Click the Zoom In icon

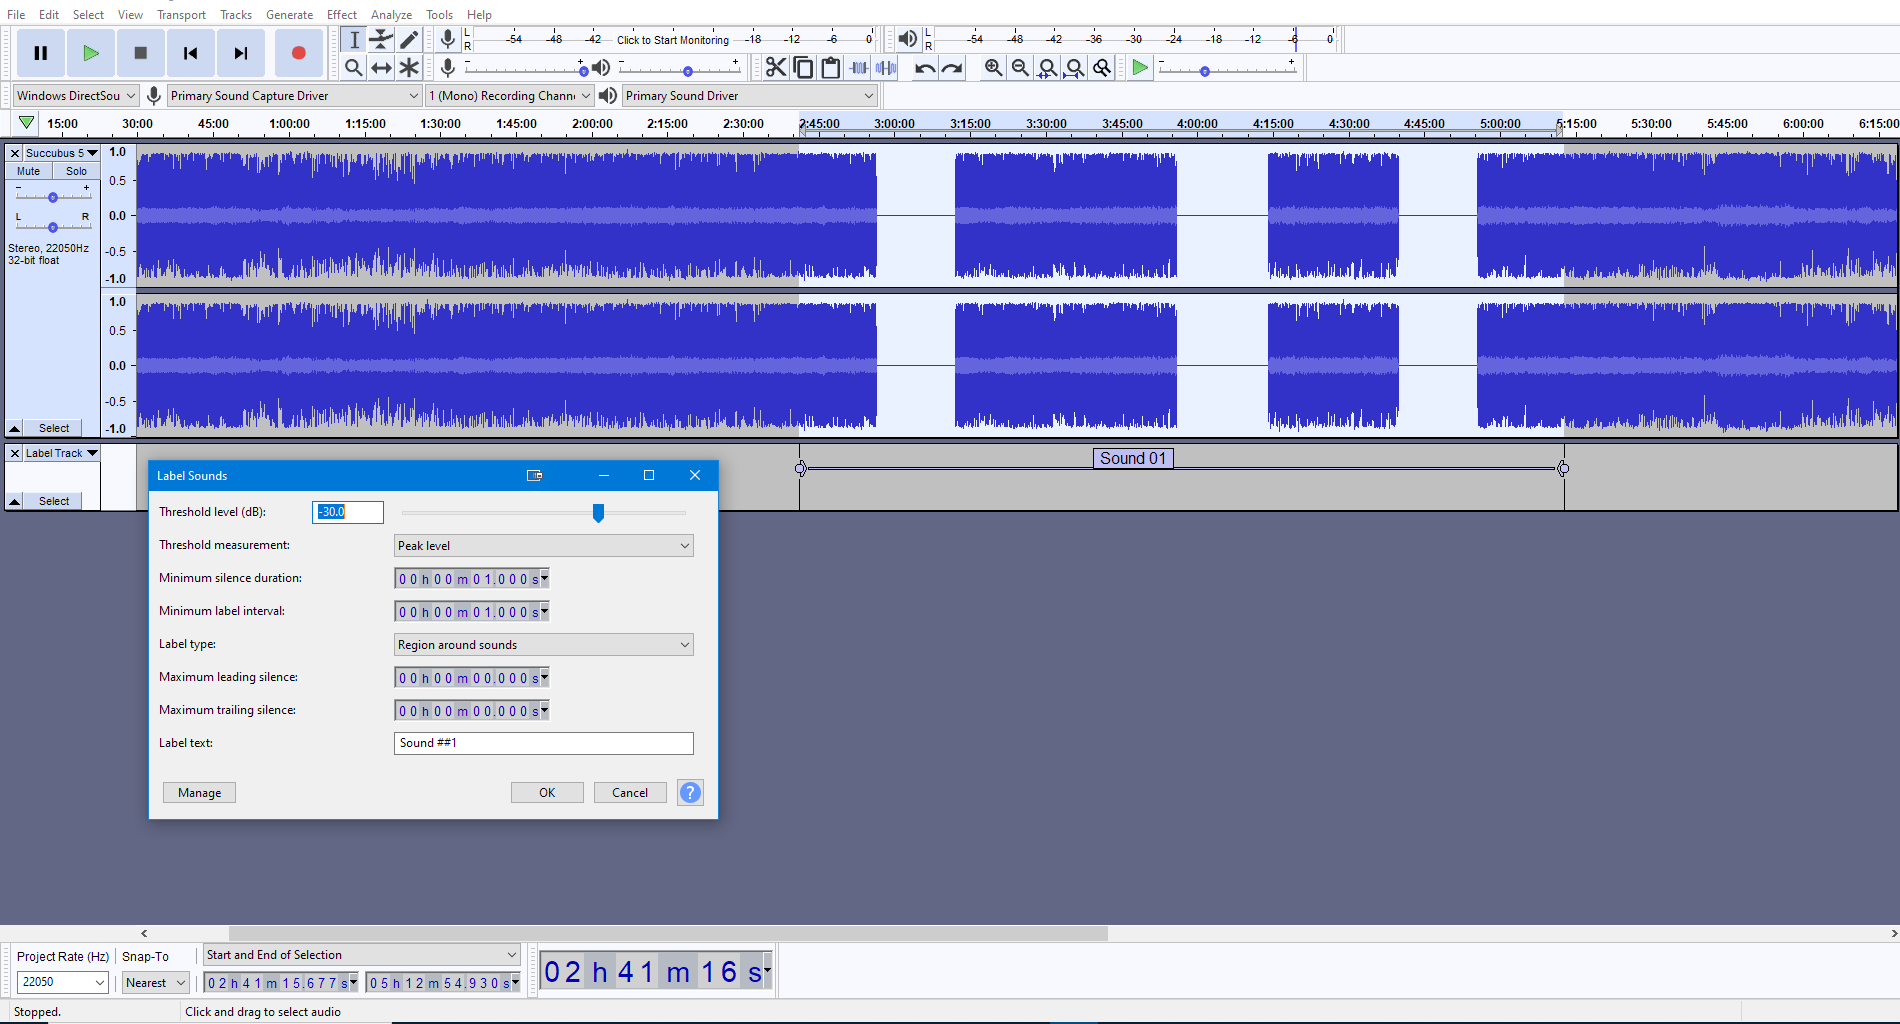tap(993, 67)
